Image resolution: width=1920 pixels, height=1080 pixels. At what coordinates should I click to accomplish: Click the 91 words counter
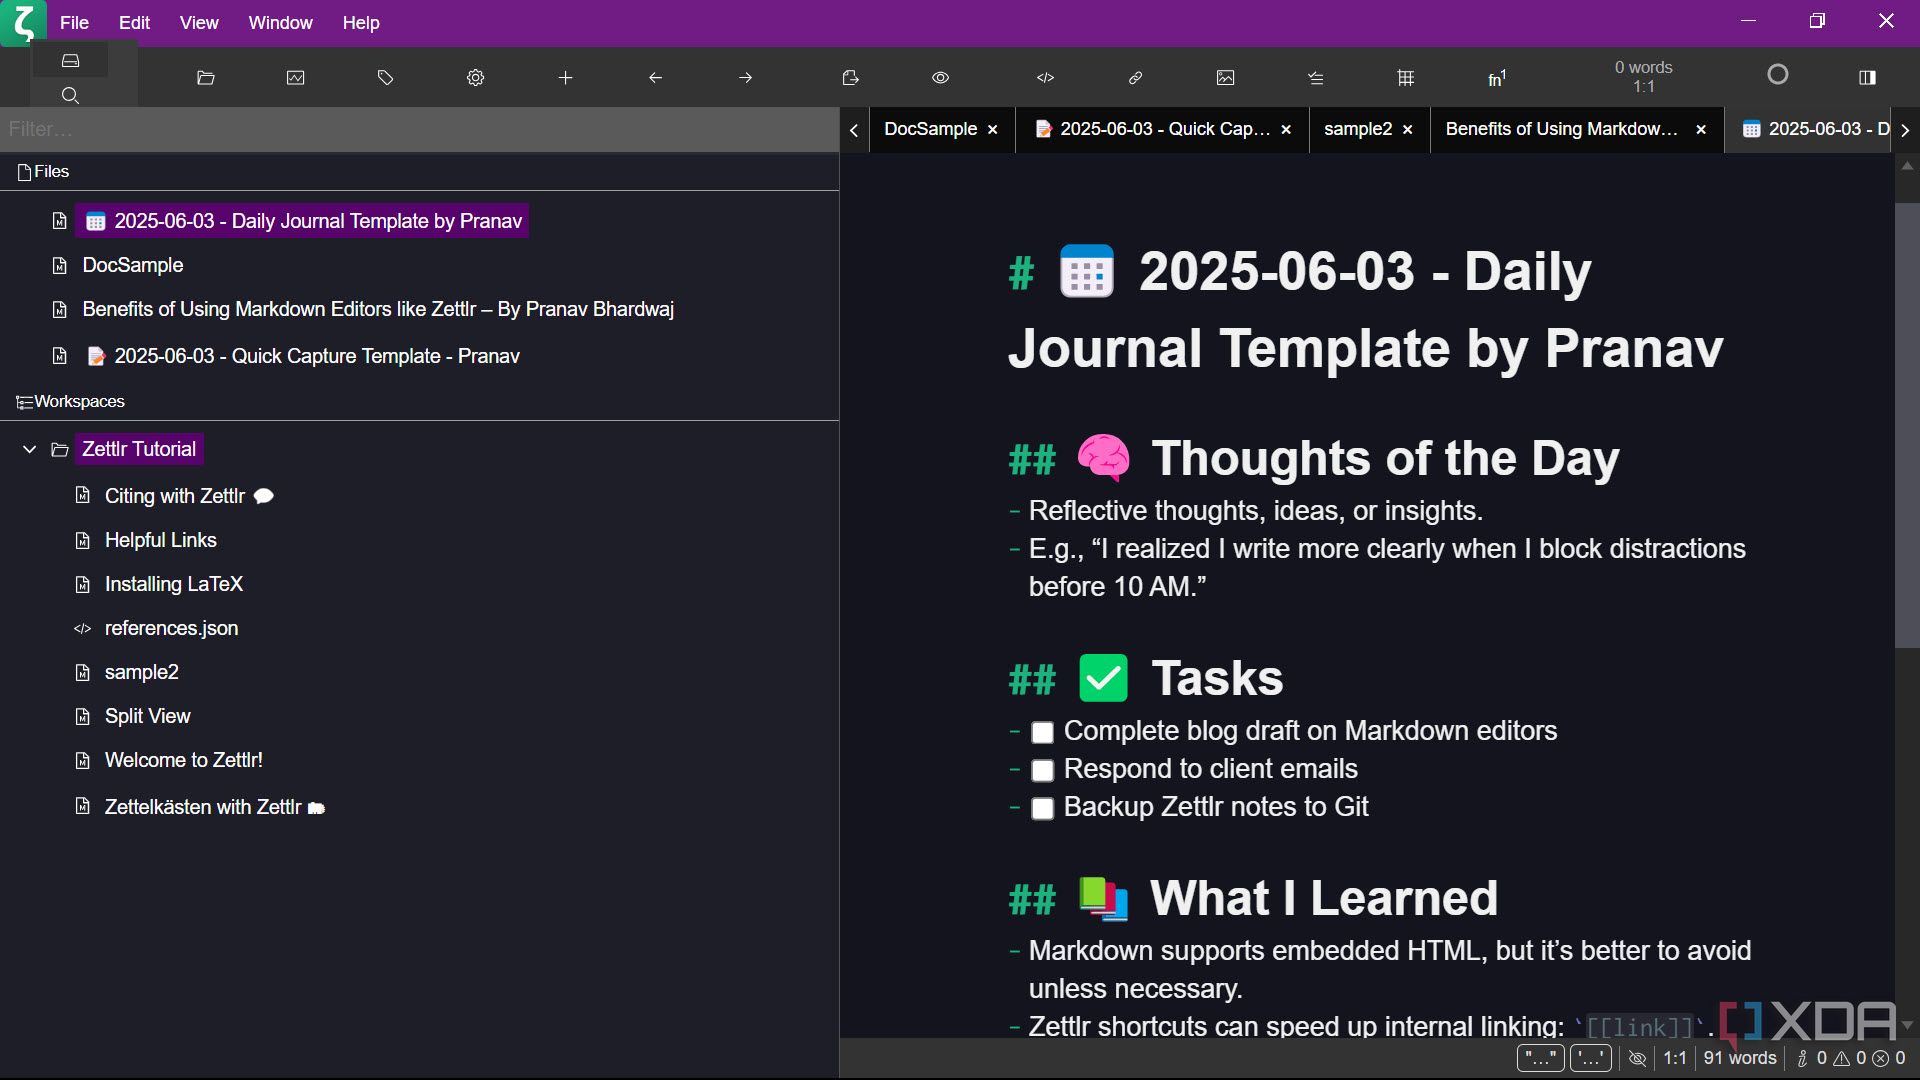pos(1740,1058)
